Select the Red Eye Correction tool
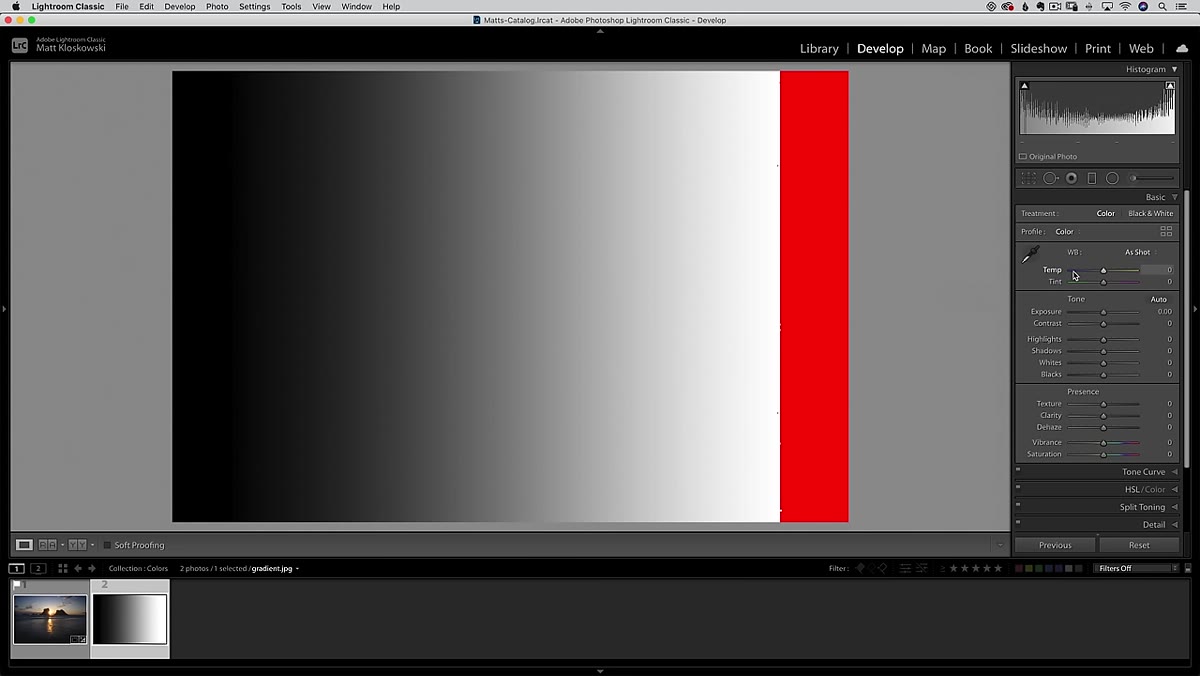 1071,178
